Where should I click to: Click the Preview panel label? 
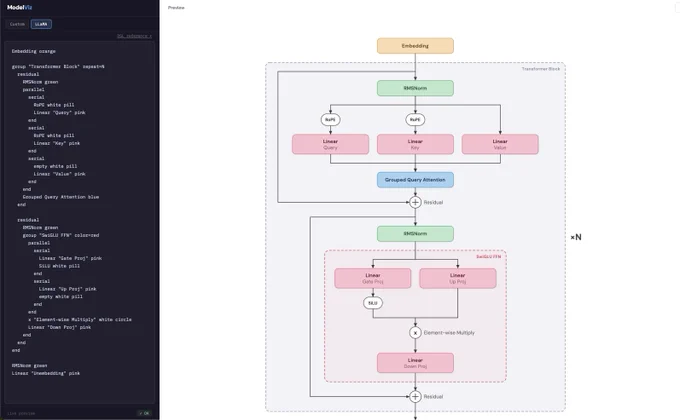coord(176,8)
